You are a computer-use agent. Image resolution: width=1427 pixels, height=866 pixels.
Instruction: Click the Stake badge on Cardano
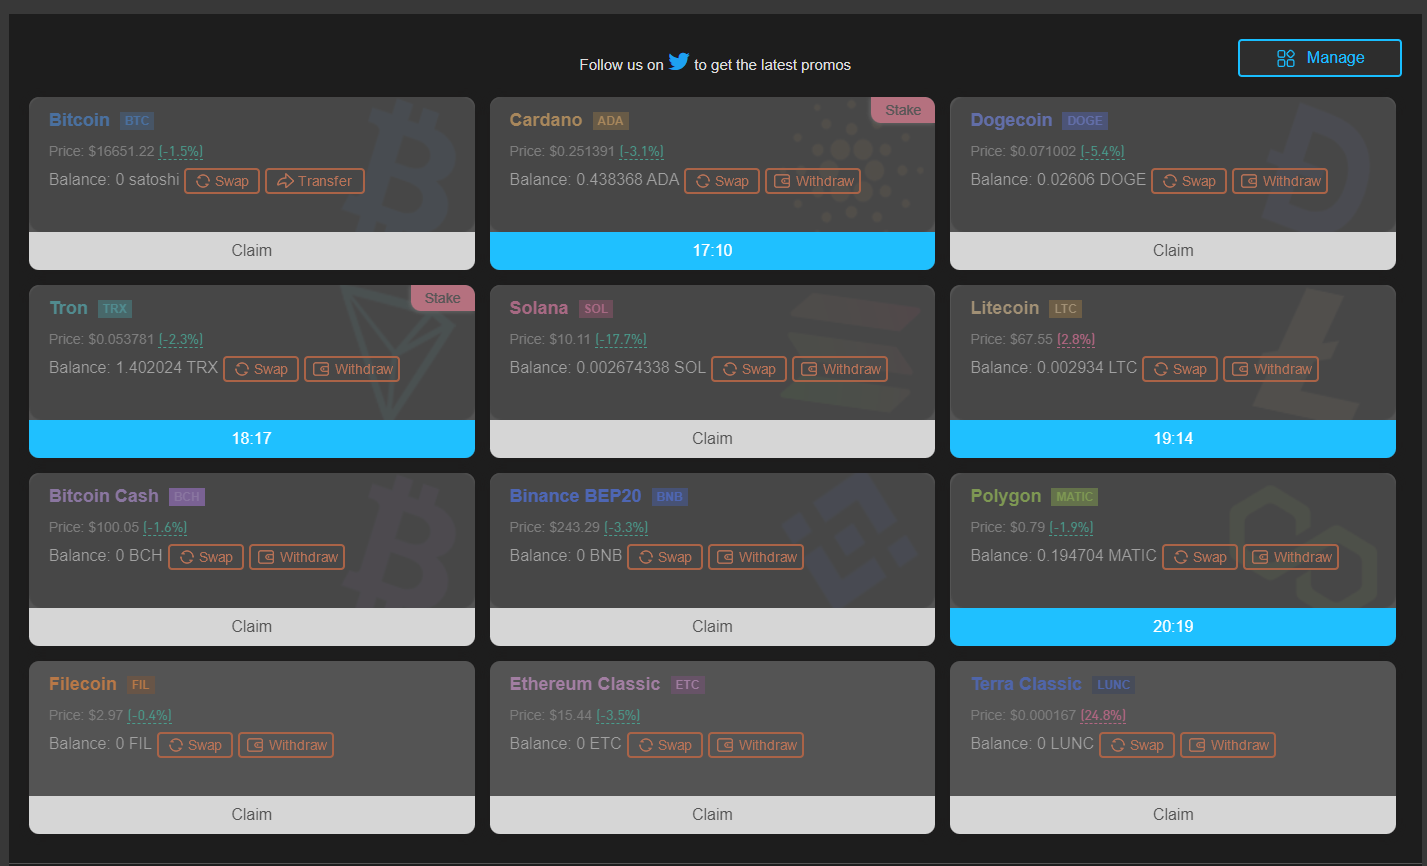[x=903, y=110]
